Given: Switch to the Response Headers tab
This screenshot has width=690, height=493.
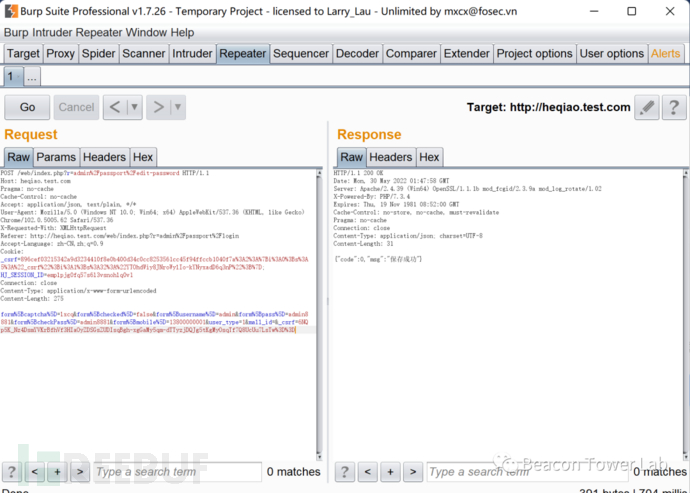Looking at the screenshot, I should [x=391, y=157].
